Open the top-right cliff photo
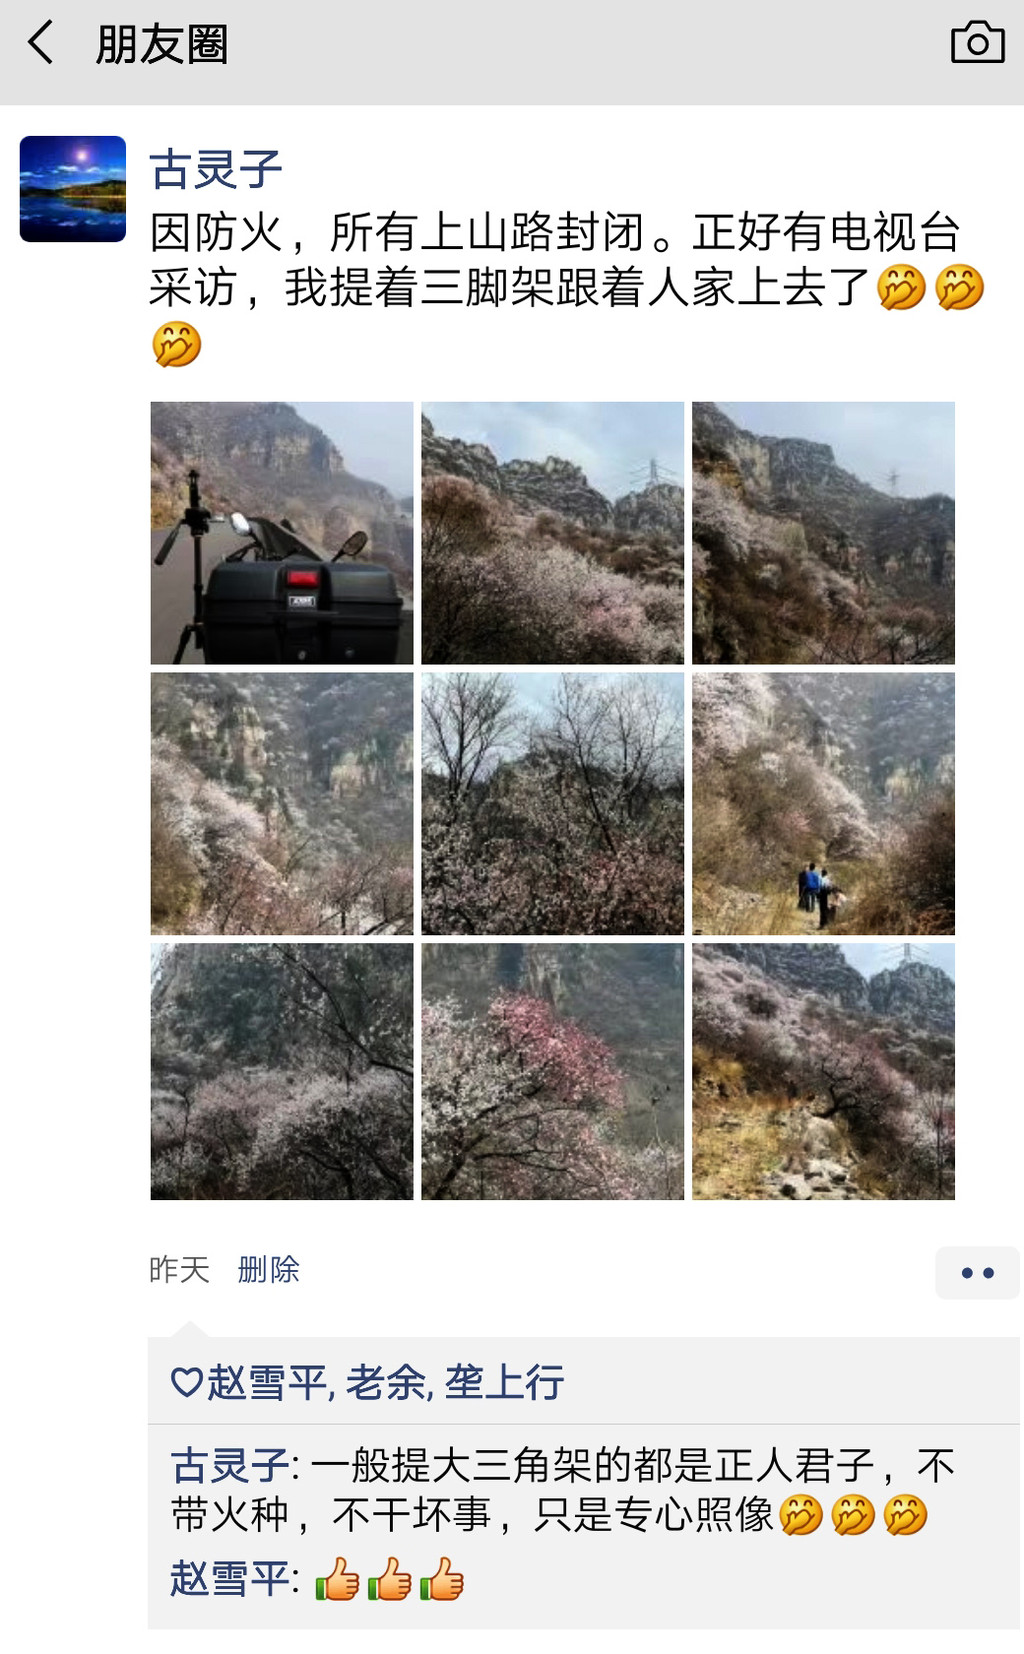 click(x=823, y=533)
